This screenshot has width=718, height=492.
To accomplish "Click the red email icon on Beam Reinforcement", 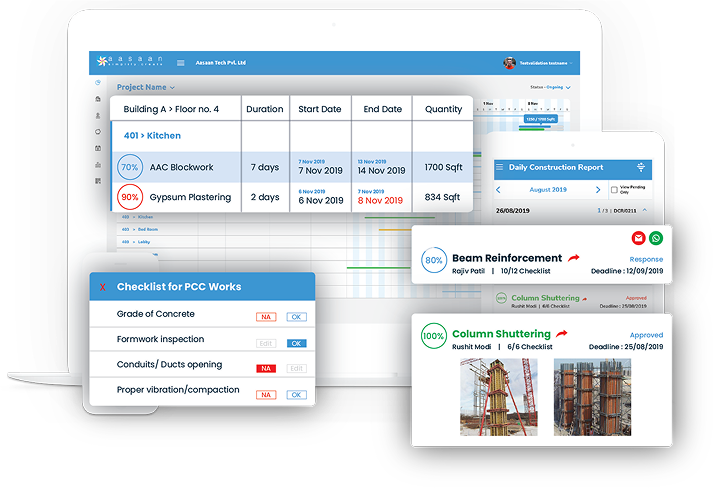I will click(x=639, y=238).
